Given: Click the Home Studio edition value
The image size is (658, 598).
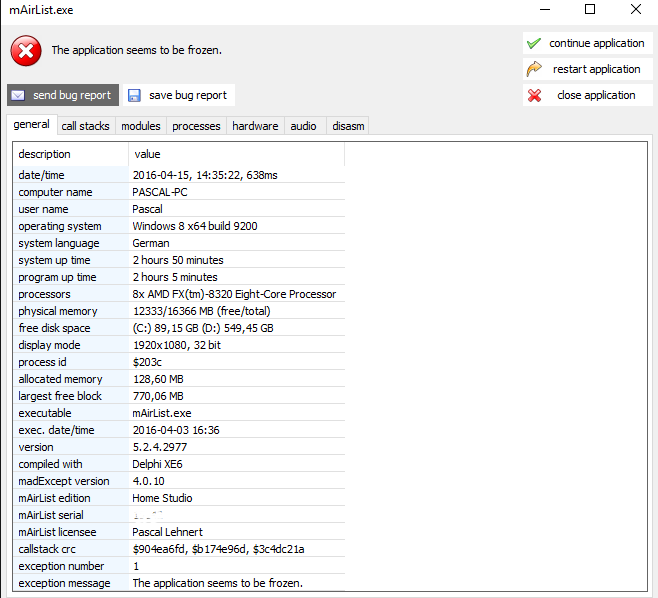Looking at the screenshot, I should click(x=162, y=498).
